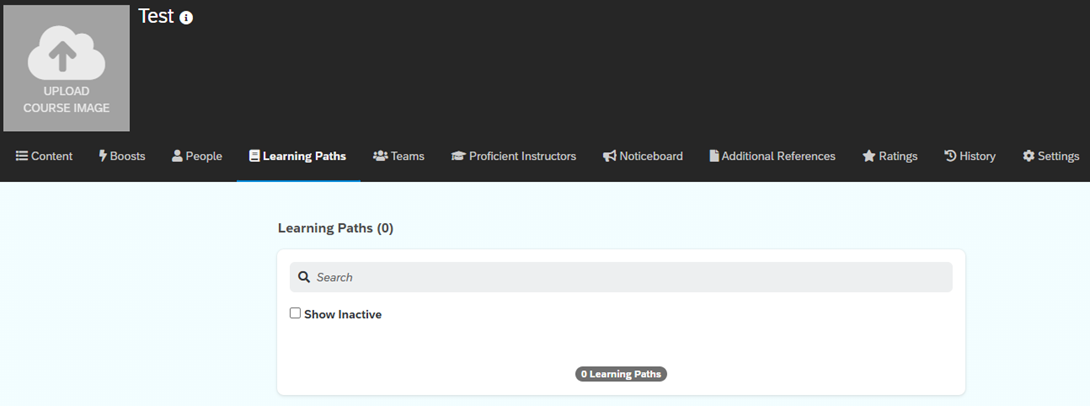Focus the Search learning paths field
Image resolution: width=1090 pixels, height=406 pixels.
[621, 277]
